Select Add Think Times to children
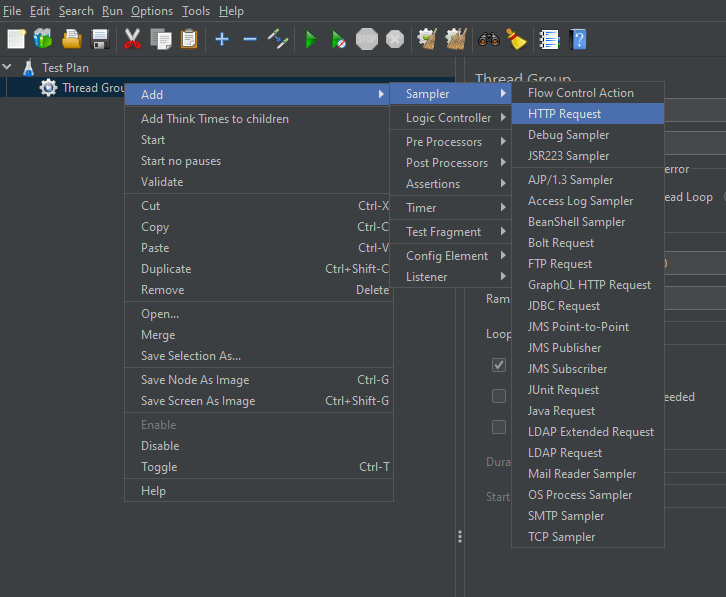This screenshot has height=597, width=726. tap(257, 119)
